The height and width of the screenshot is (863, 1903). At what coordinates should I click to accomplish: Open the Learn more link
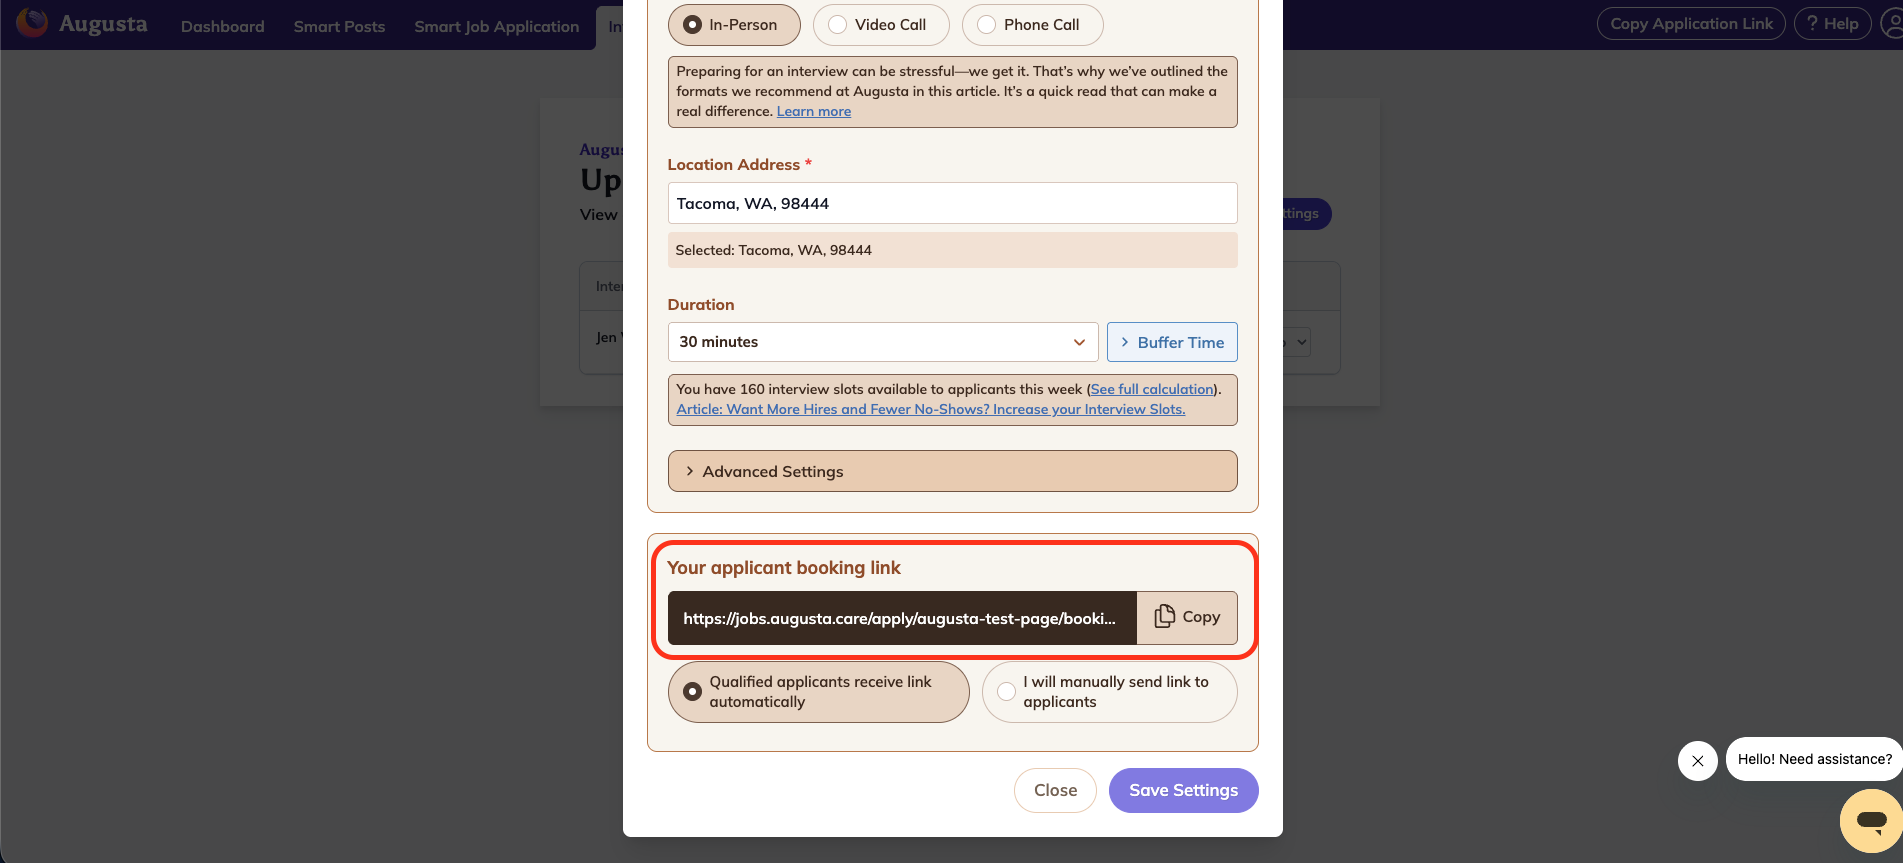[x=813, y=111]
